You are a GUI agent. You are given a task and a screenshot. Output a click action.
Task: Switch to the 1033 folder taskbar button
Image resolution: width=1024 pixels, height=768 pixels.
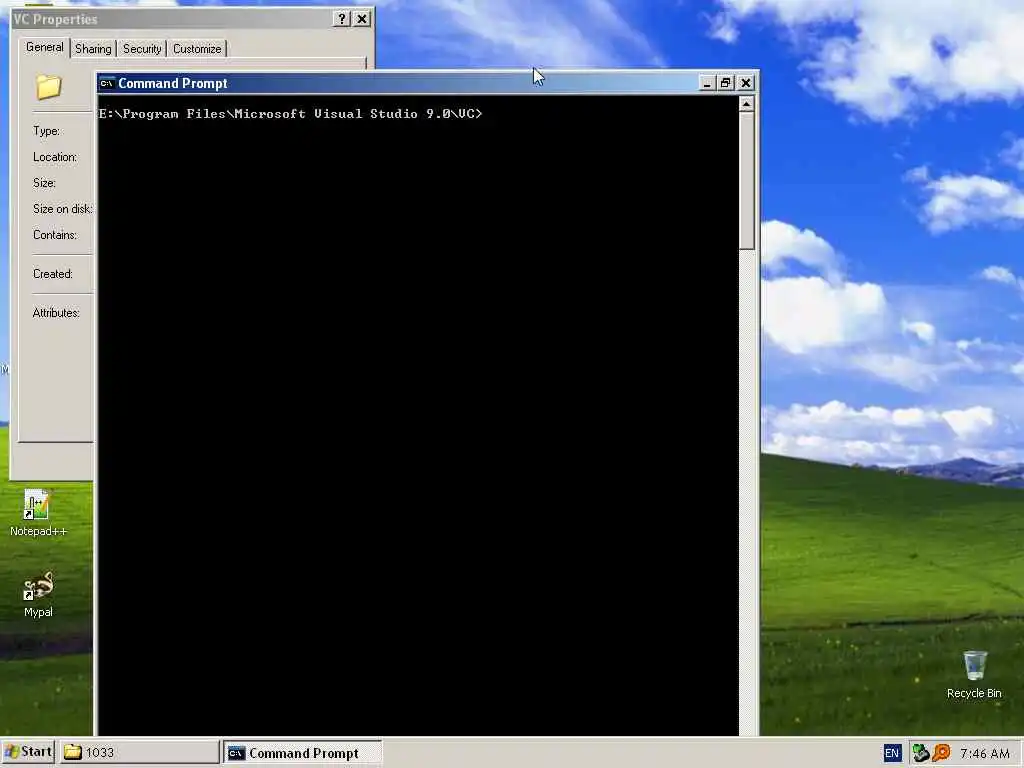(139, 752)
